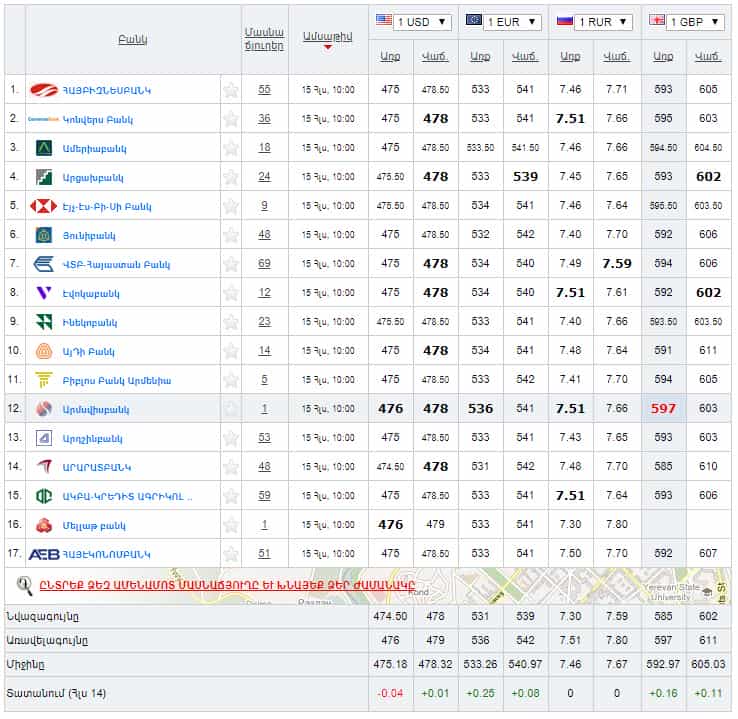
Task: Toggle the favorite star for Ameriabank row
Action: pos(231,148)
